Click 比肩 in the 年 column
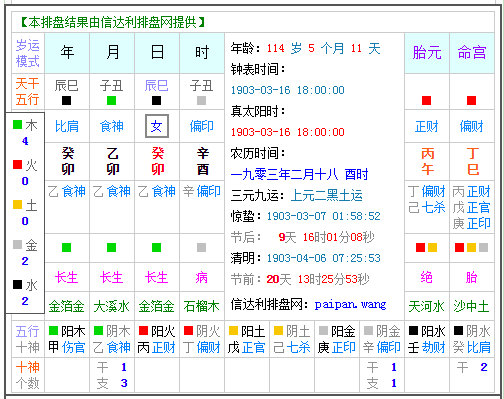The height and width of the screenshot is (399, 504). pos(67,126)
